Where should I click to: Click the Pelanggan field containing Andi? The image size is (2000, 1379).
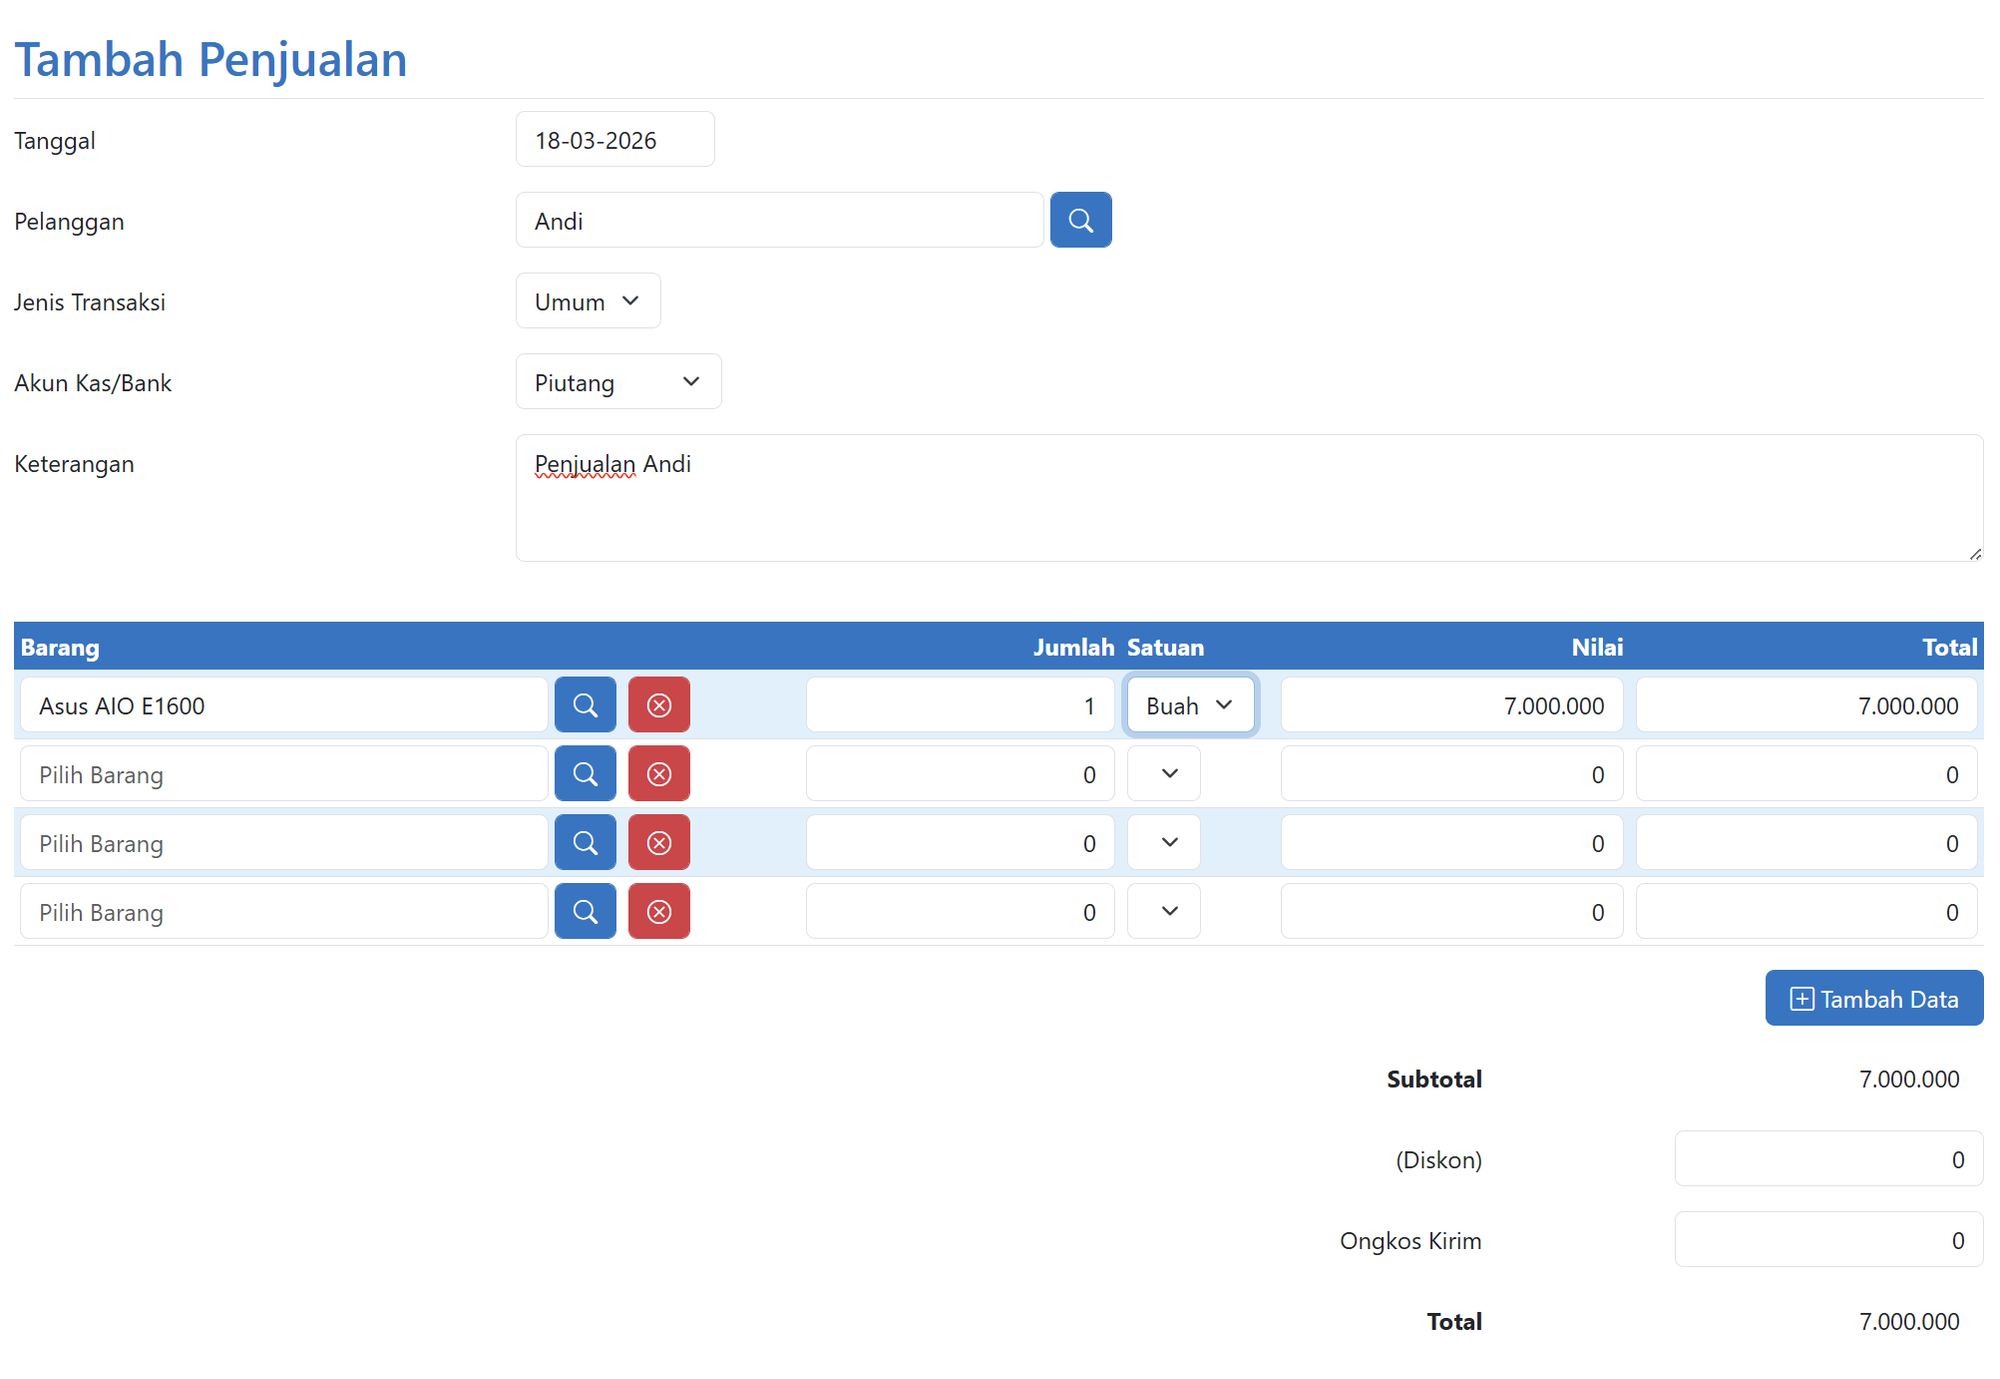pos(780,220)
